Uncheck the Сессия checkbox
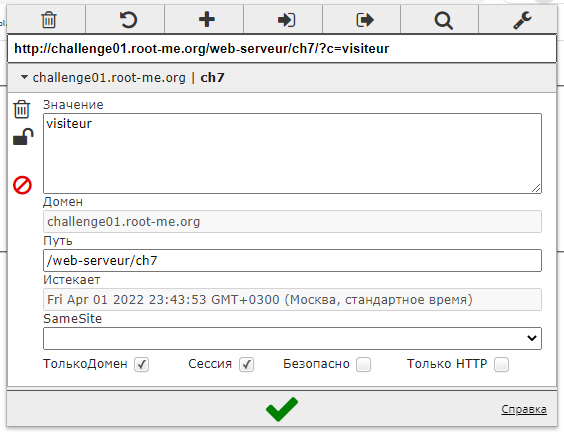This screenshot has height=435, width=564. [246, 364]
